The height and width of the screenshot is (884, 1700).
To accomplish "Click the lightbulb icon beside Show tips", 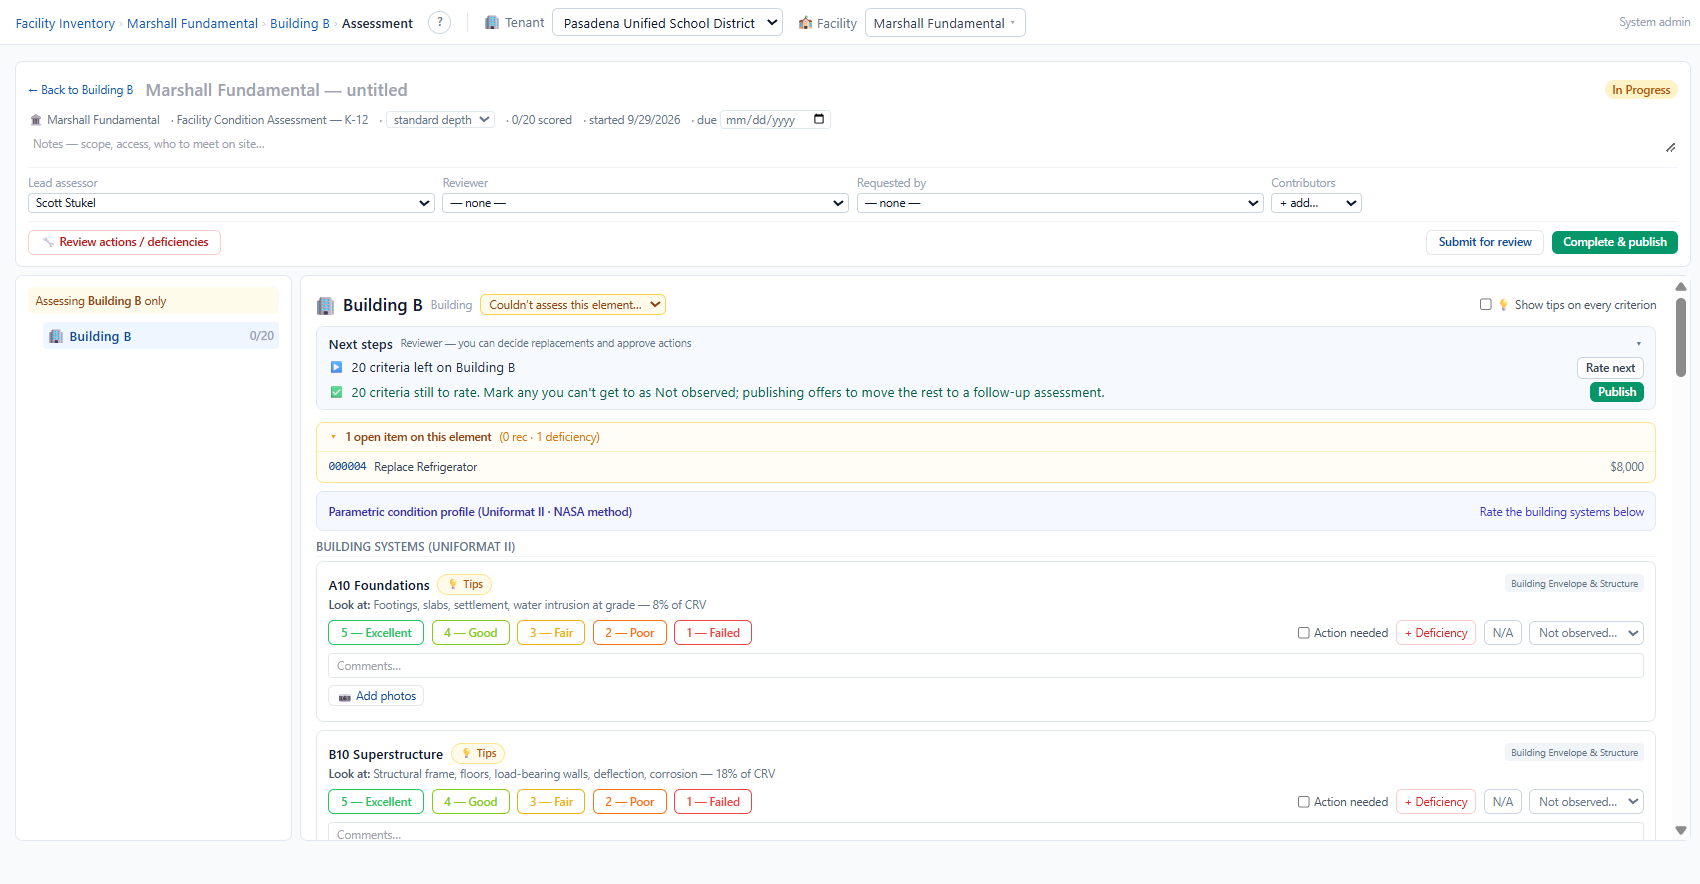I will pos(1503,305).
